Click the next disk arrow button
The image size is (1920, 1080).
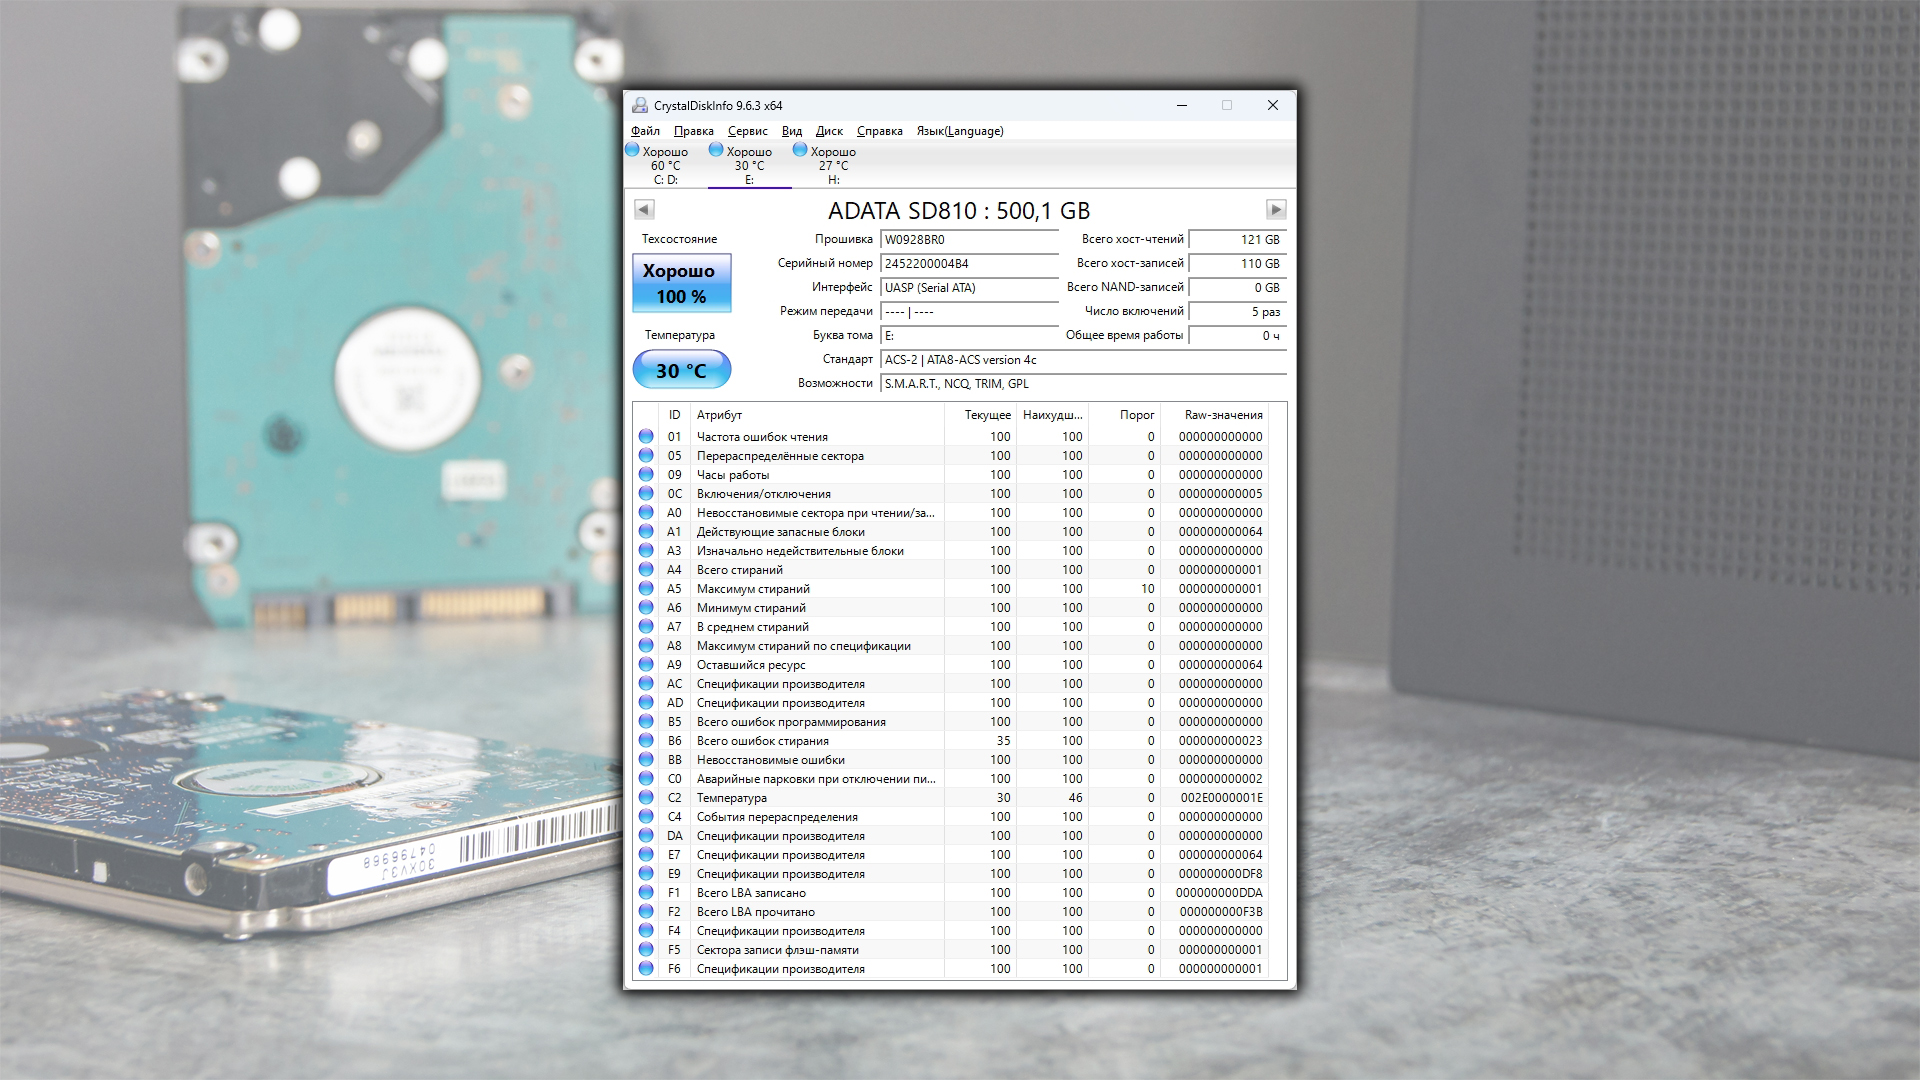(1275, 209)
